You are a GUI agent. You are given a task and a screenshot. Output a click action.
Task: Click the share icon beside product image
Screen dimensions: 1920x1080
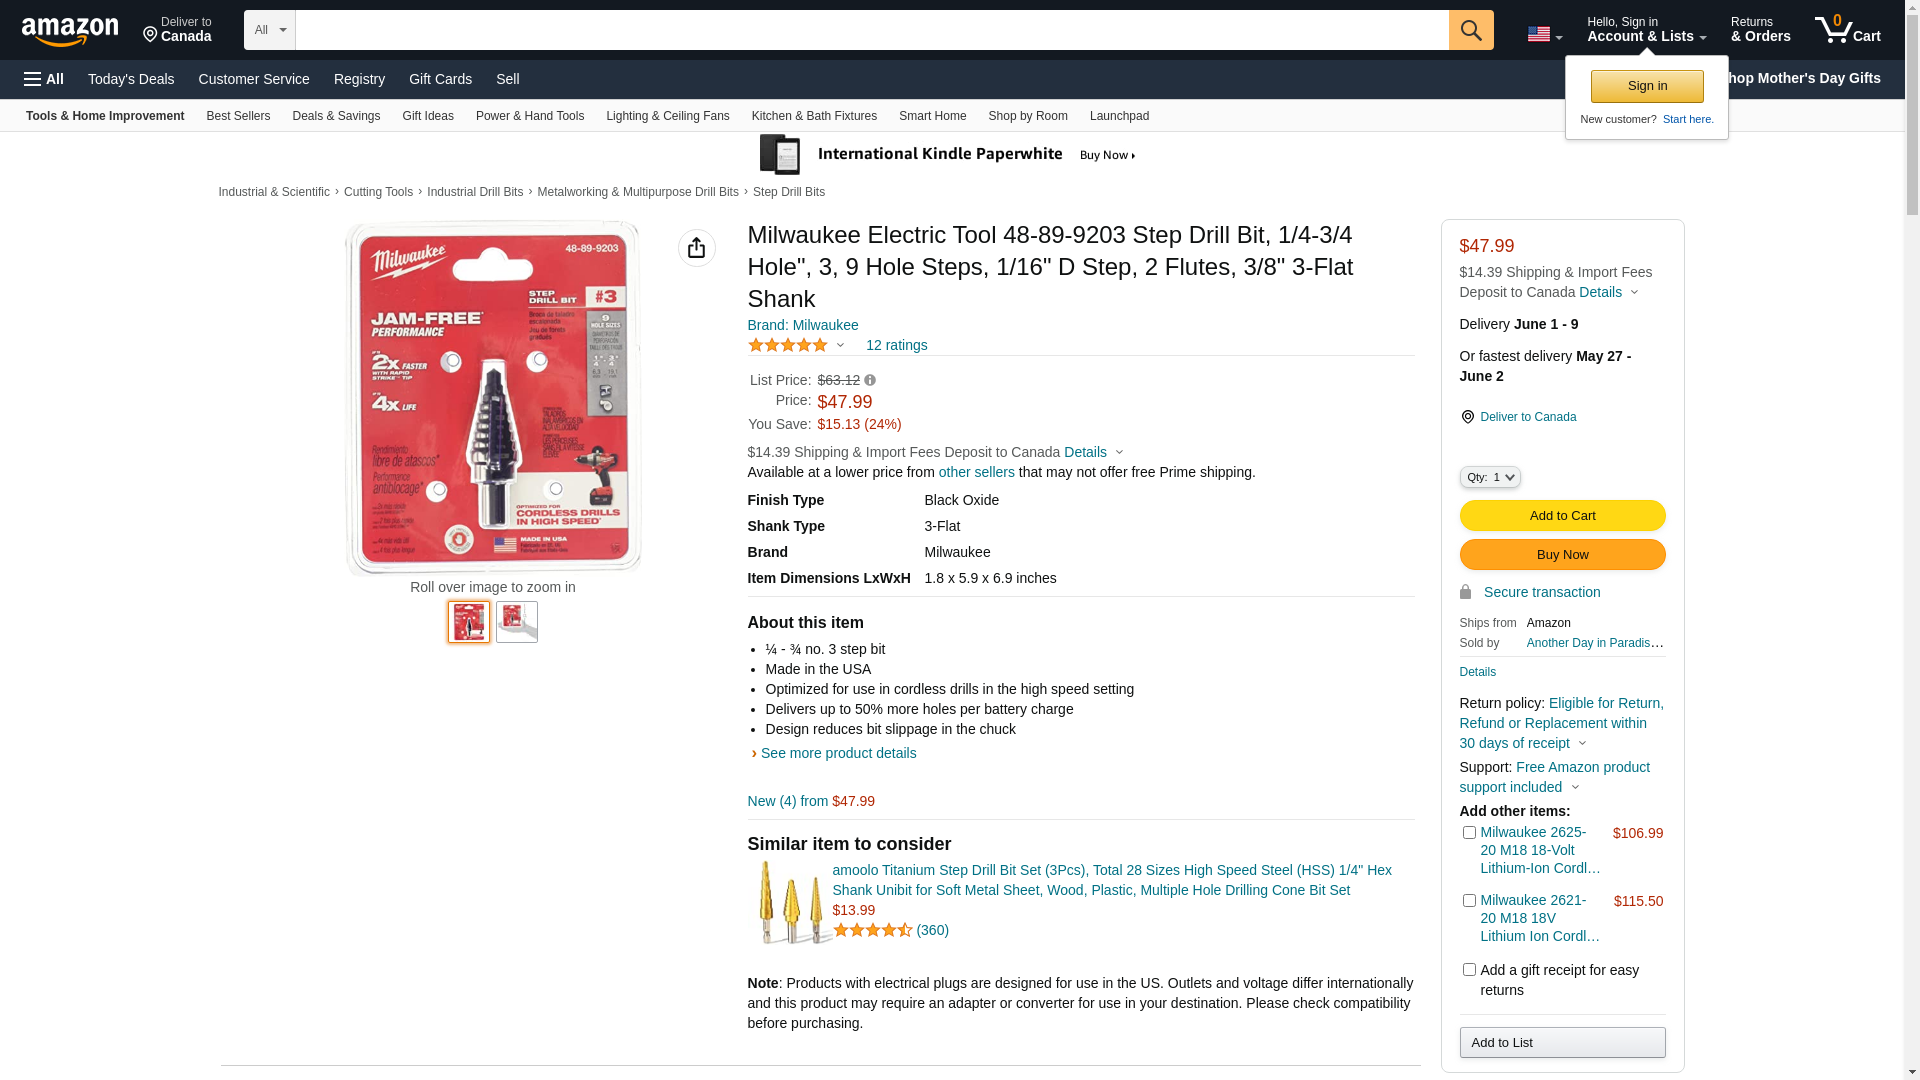tap(696, 248)
